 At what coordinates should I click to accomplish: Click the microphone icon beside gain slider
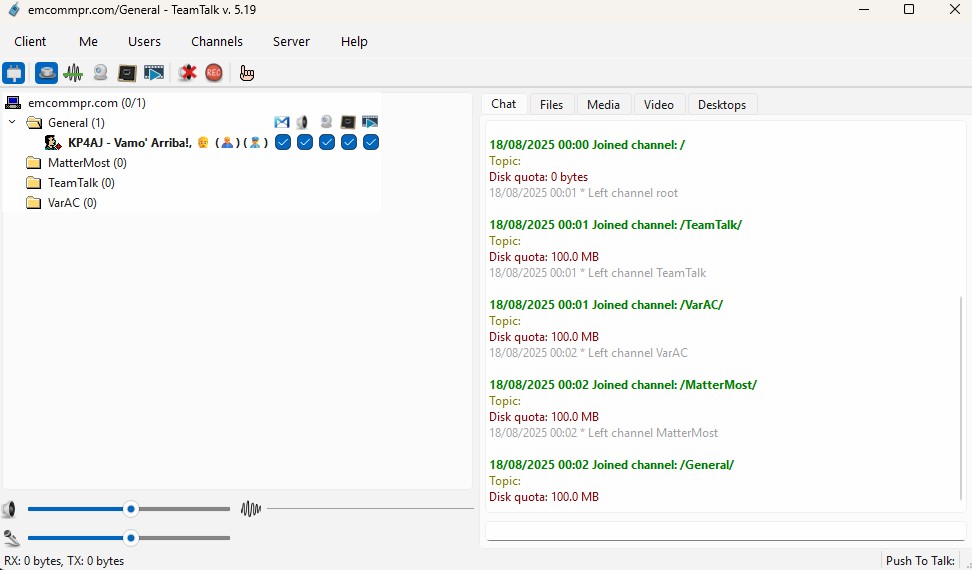[11, 538]
